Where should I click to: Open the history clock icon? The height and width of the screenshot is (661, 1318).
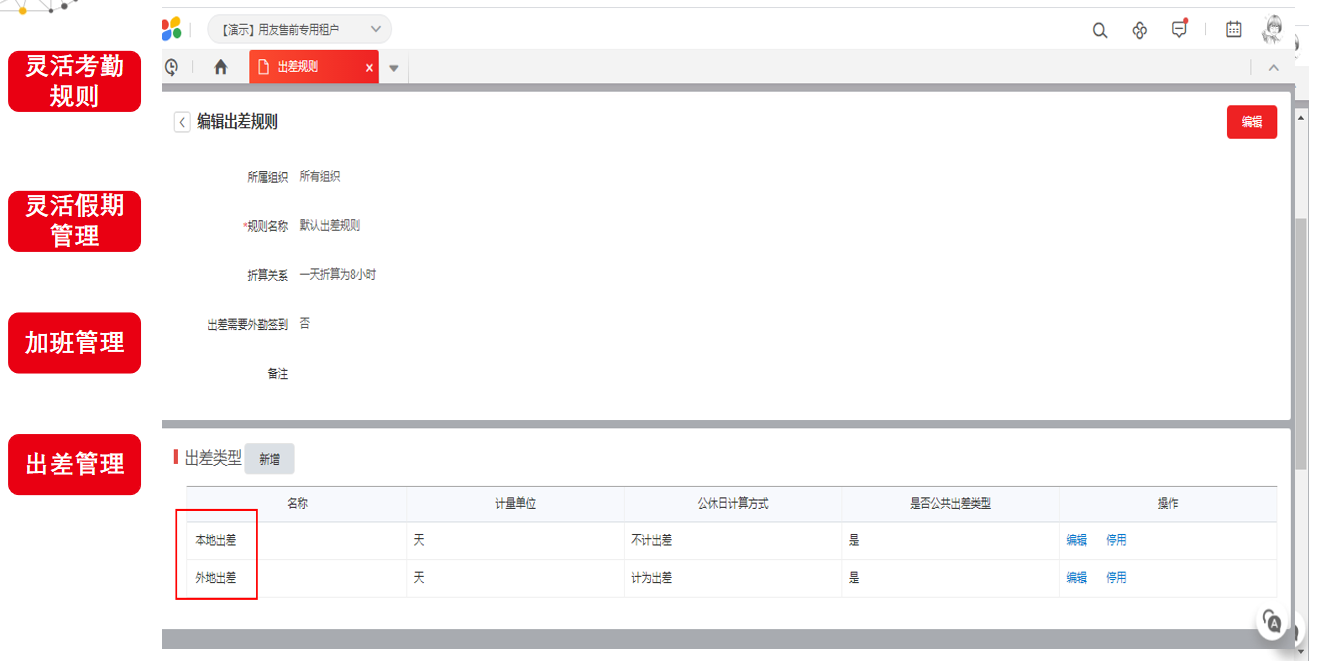(172, 67)
